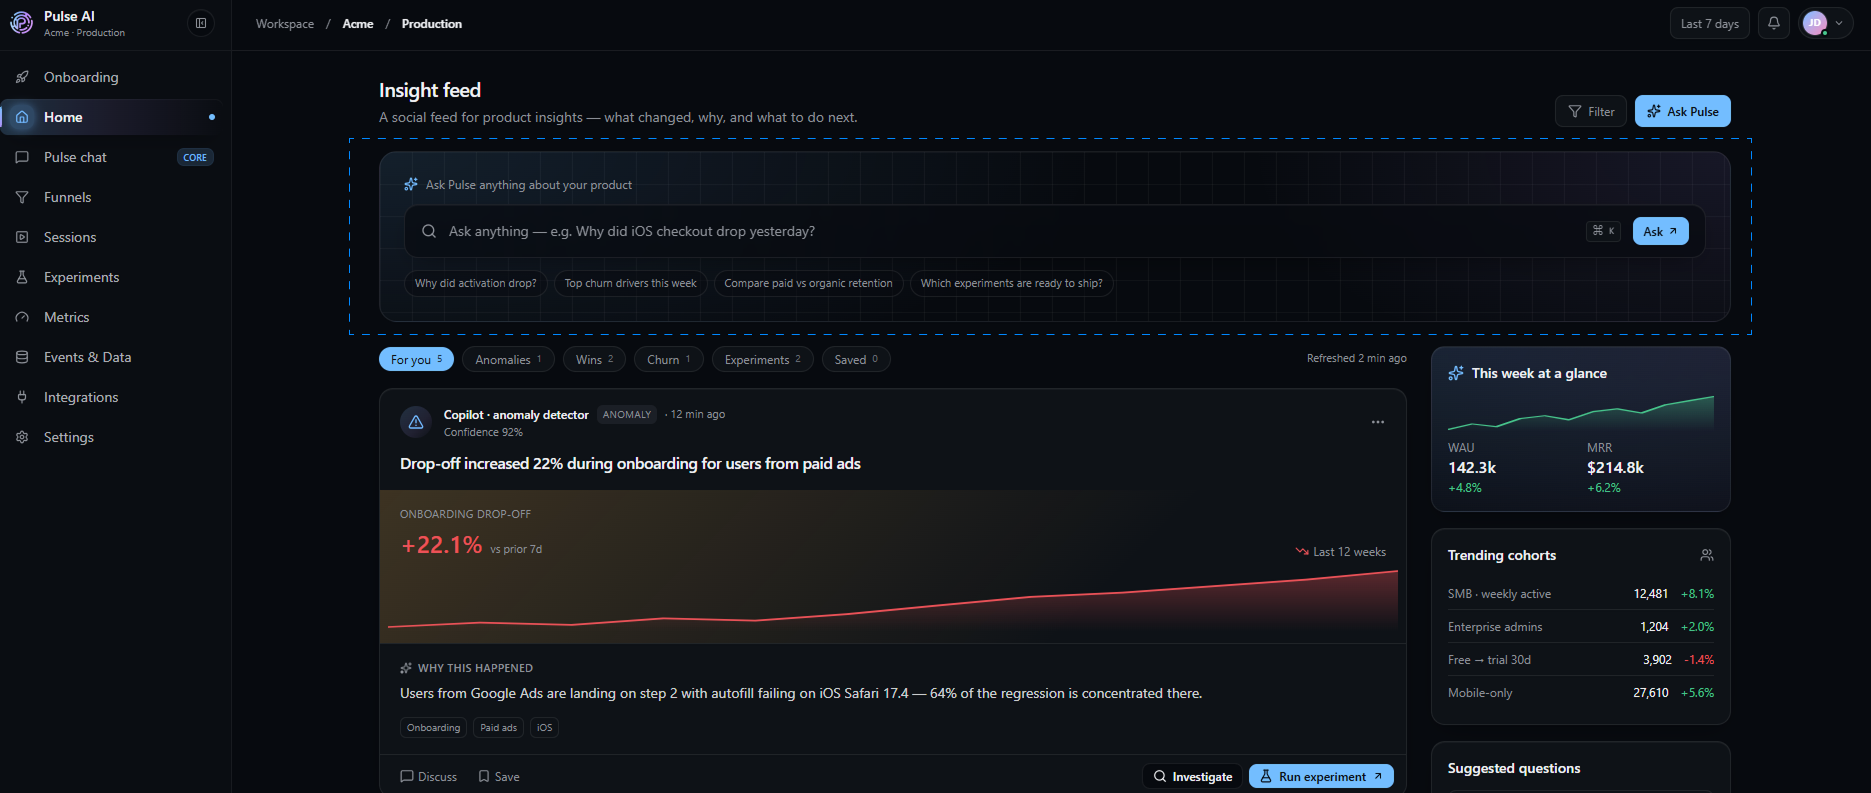
Task: Click the Home house icon
Action: (22, 117)
